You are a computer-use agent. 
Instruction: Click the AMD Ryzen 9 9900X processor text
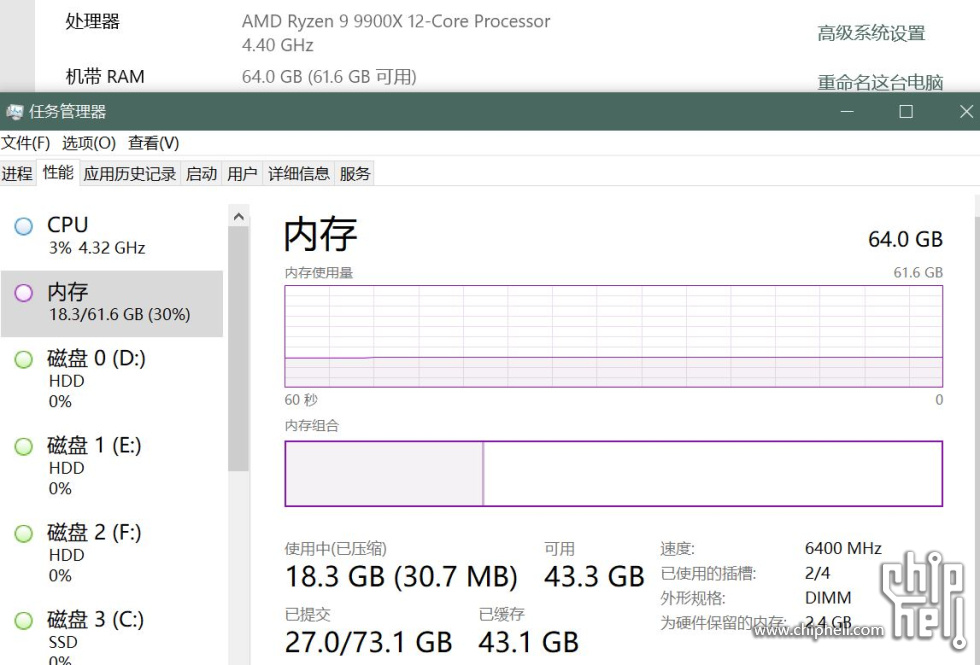point(396,22)
